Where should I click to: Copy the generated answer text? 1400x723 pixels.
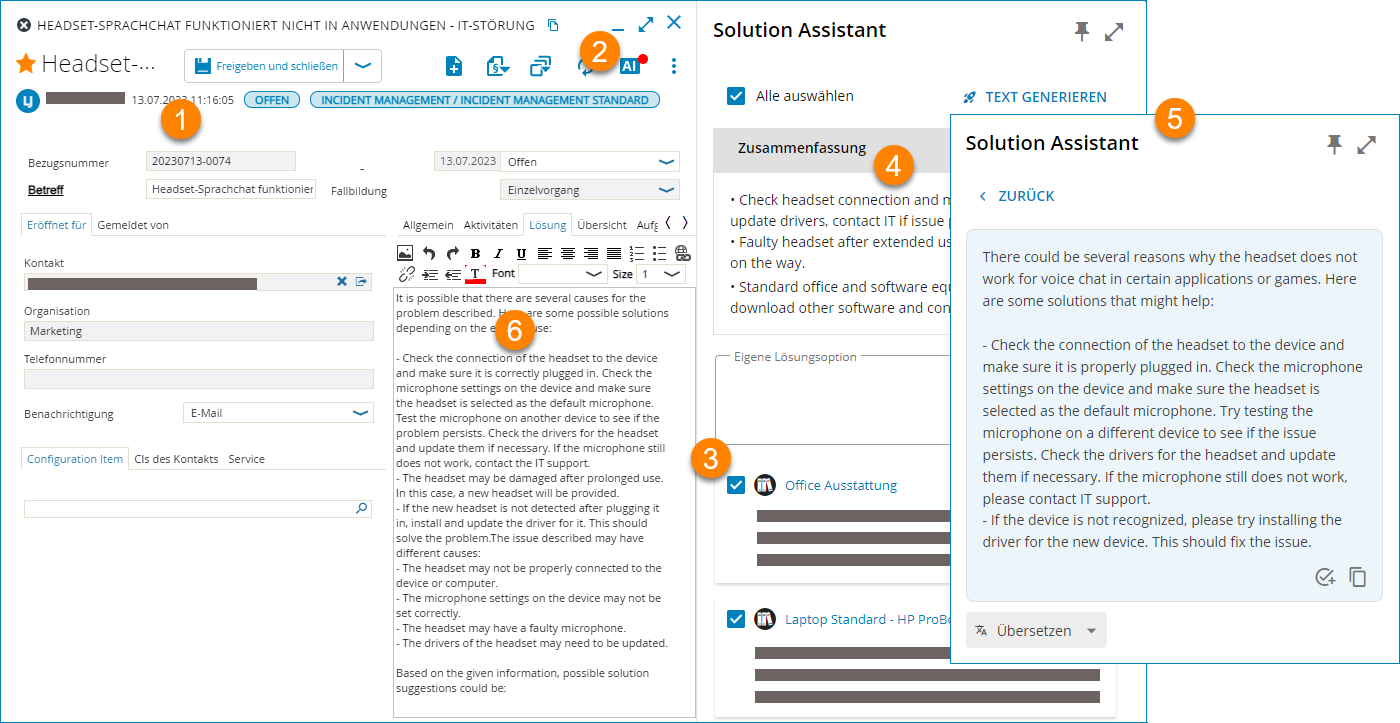1358,577
